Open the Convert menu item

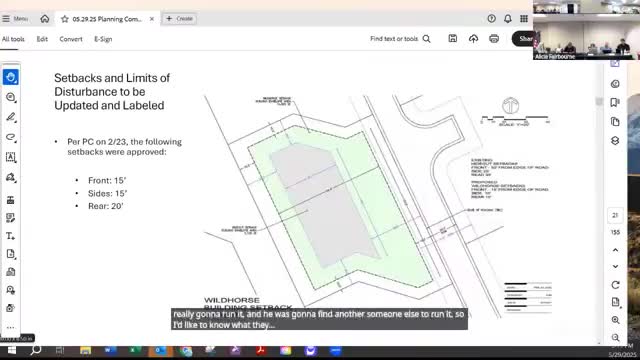tap(71, 39)
